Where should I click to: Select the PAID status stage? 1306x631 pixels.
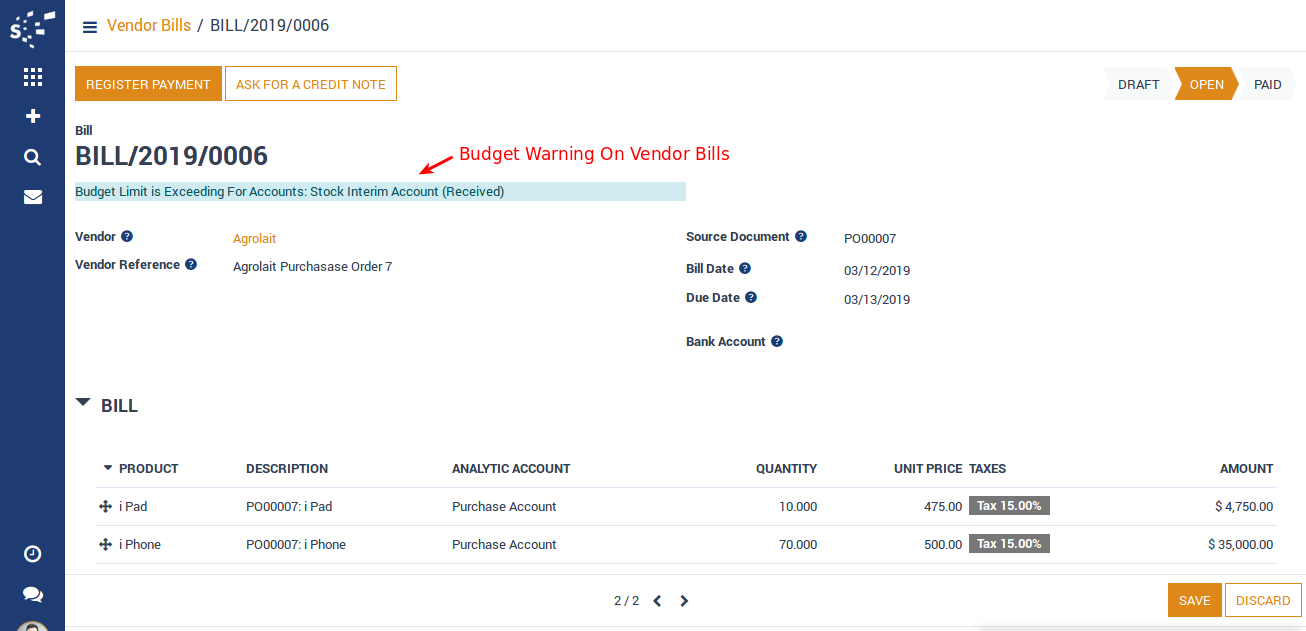coord(1267,85)
